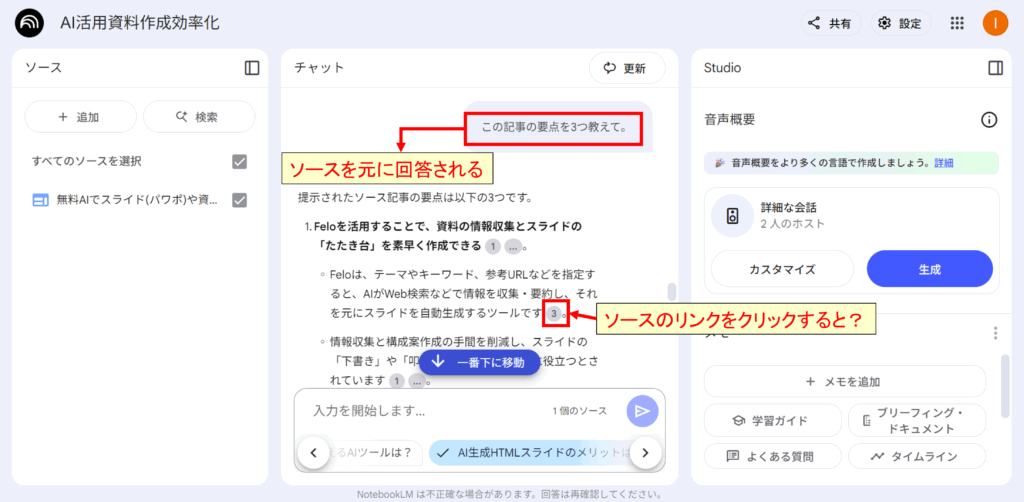
Task: Click the jump to bottom button
Action: tap(480, 362)
